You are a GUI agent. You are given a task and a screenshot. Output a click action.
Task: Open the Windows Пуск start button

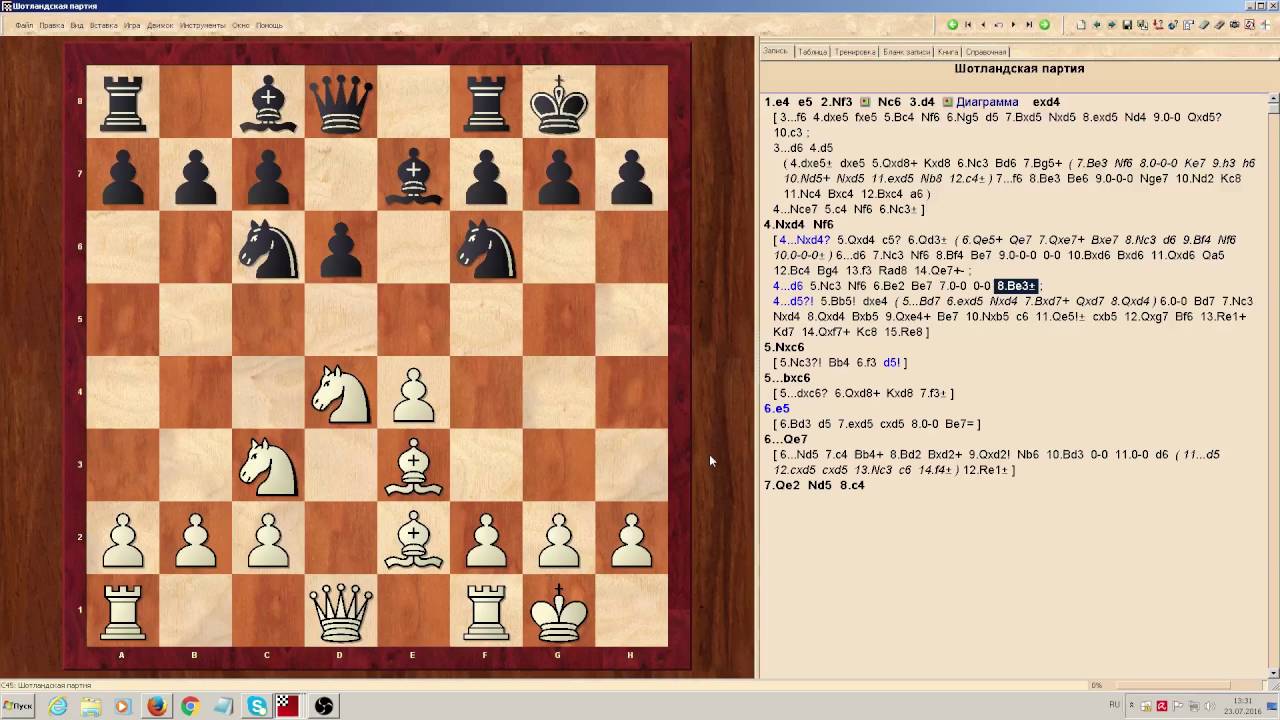pos(17,705)
